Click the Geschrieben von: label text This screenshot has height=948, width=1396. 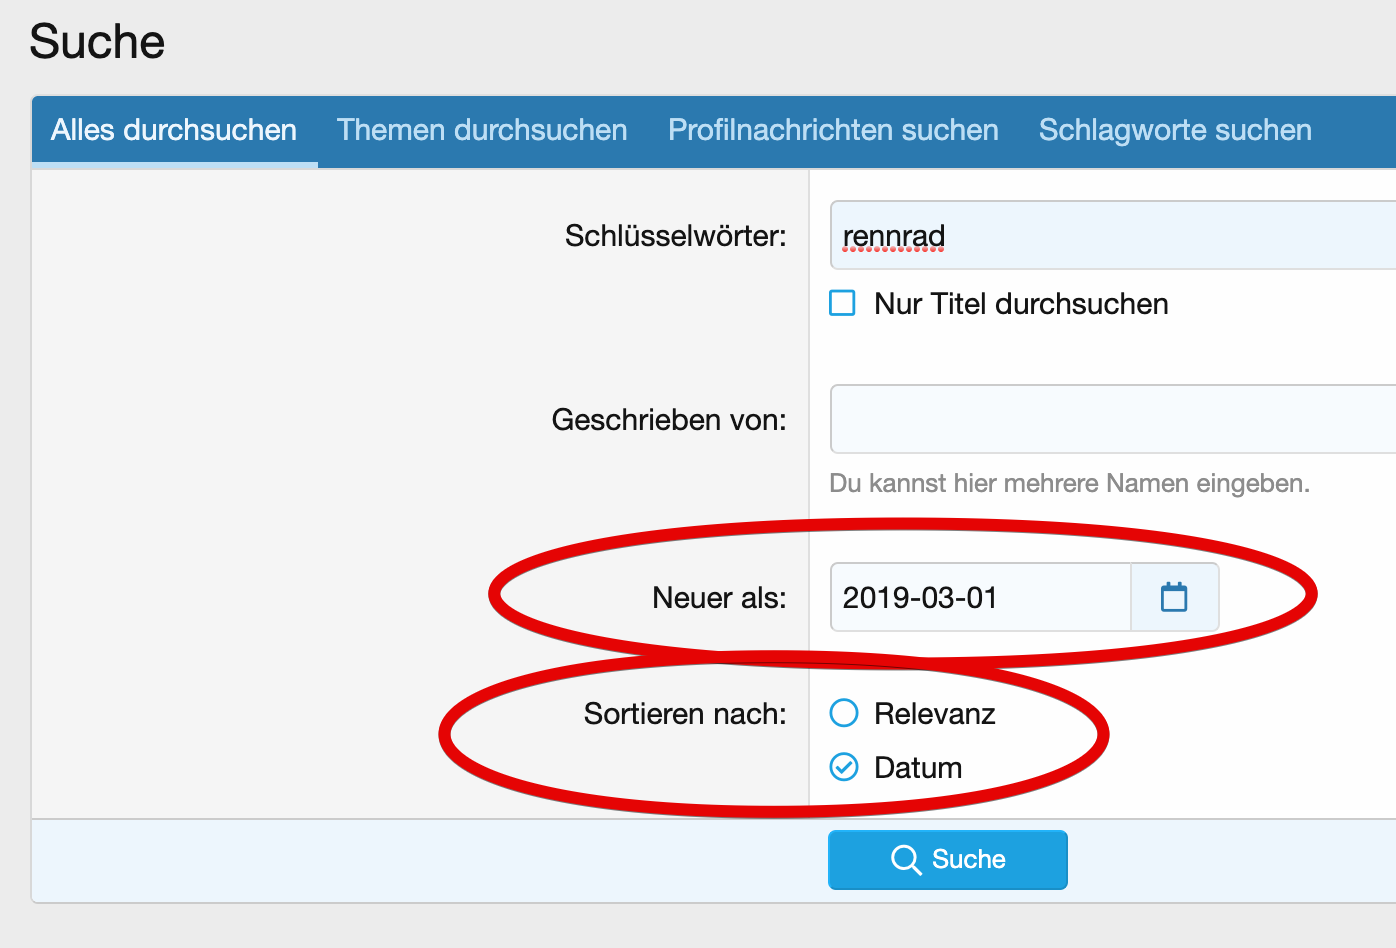pyautogui.click(x=669, y=420)
